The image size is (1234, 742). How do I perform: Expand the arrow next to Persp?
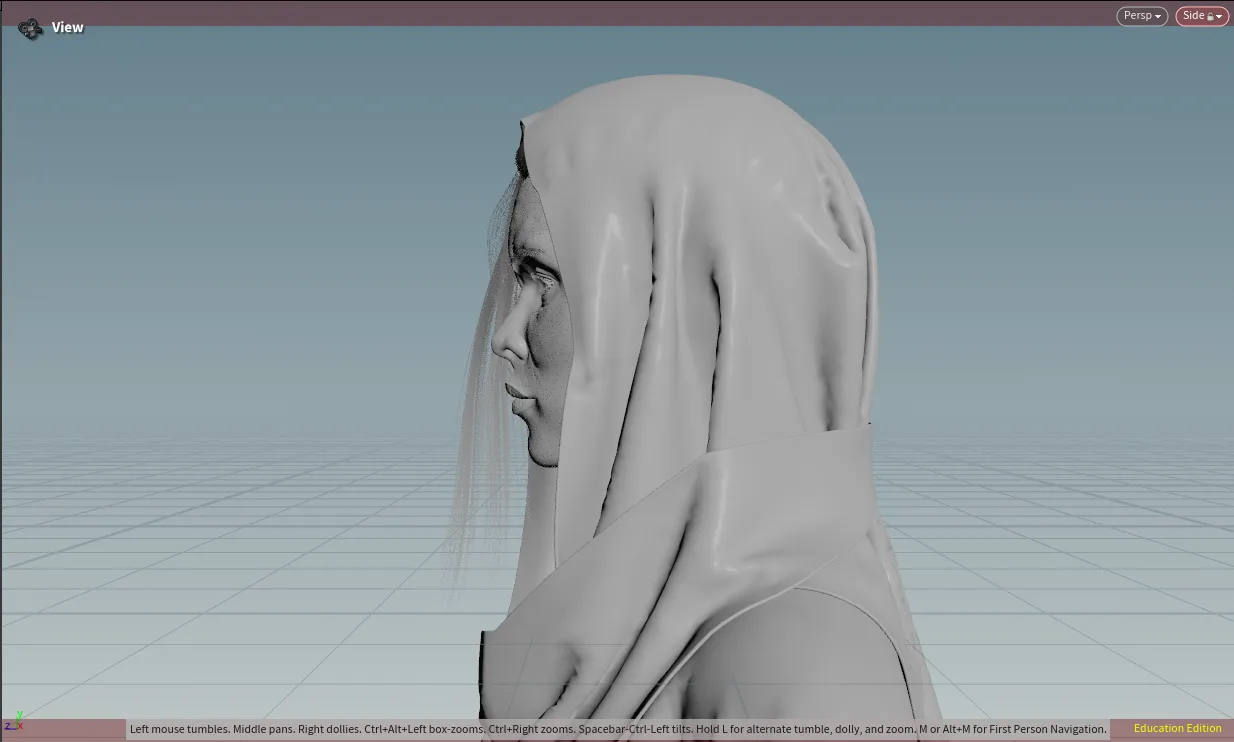pos(1158,17)
